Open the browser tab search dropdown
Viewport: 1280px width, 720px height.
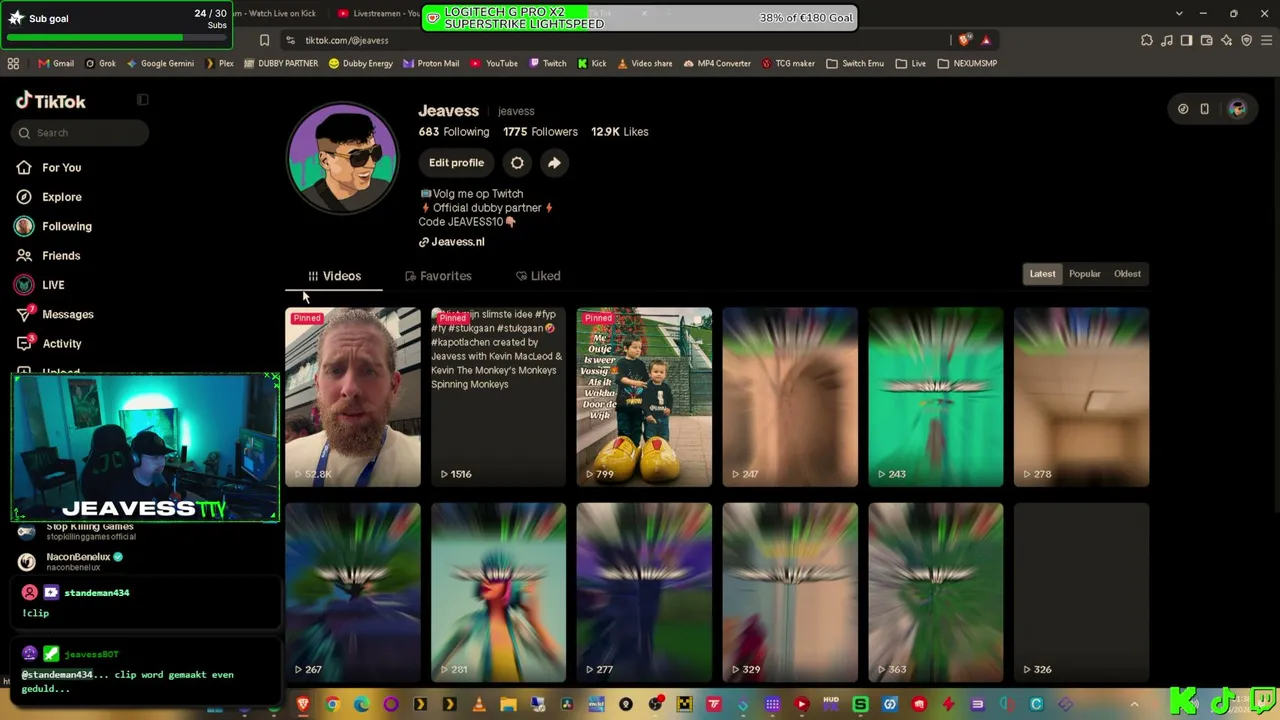point(1179,13)
